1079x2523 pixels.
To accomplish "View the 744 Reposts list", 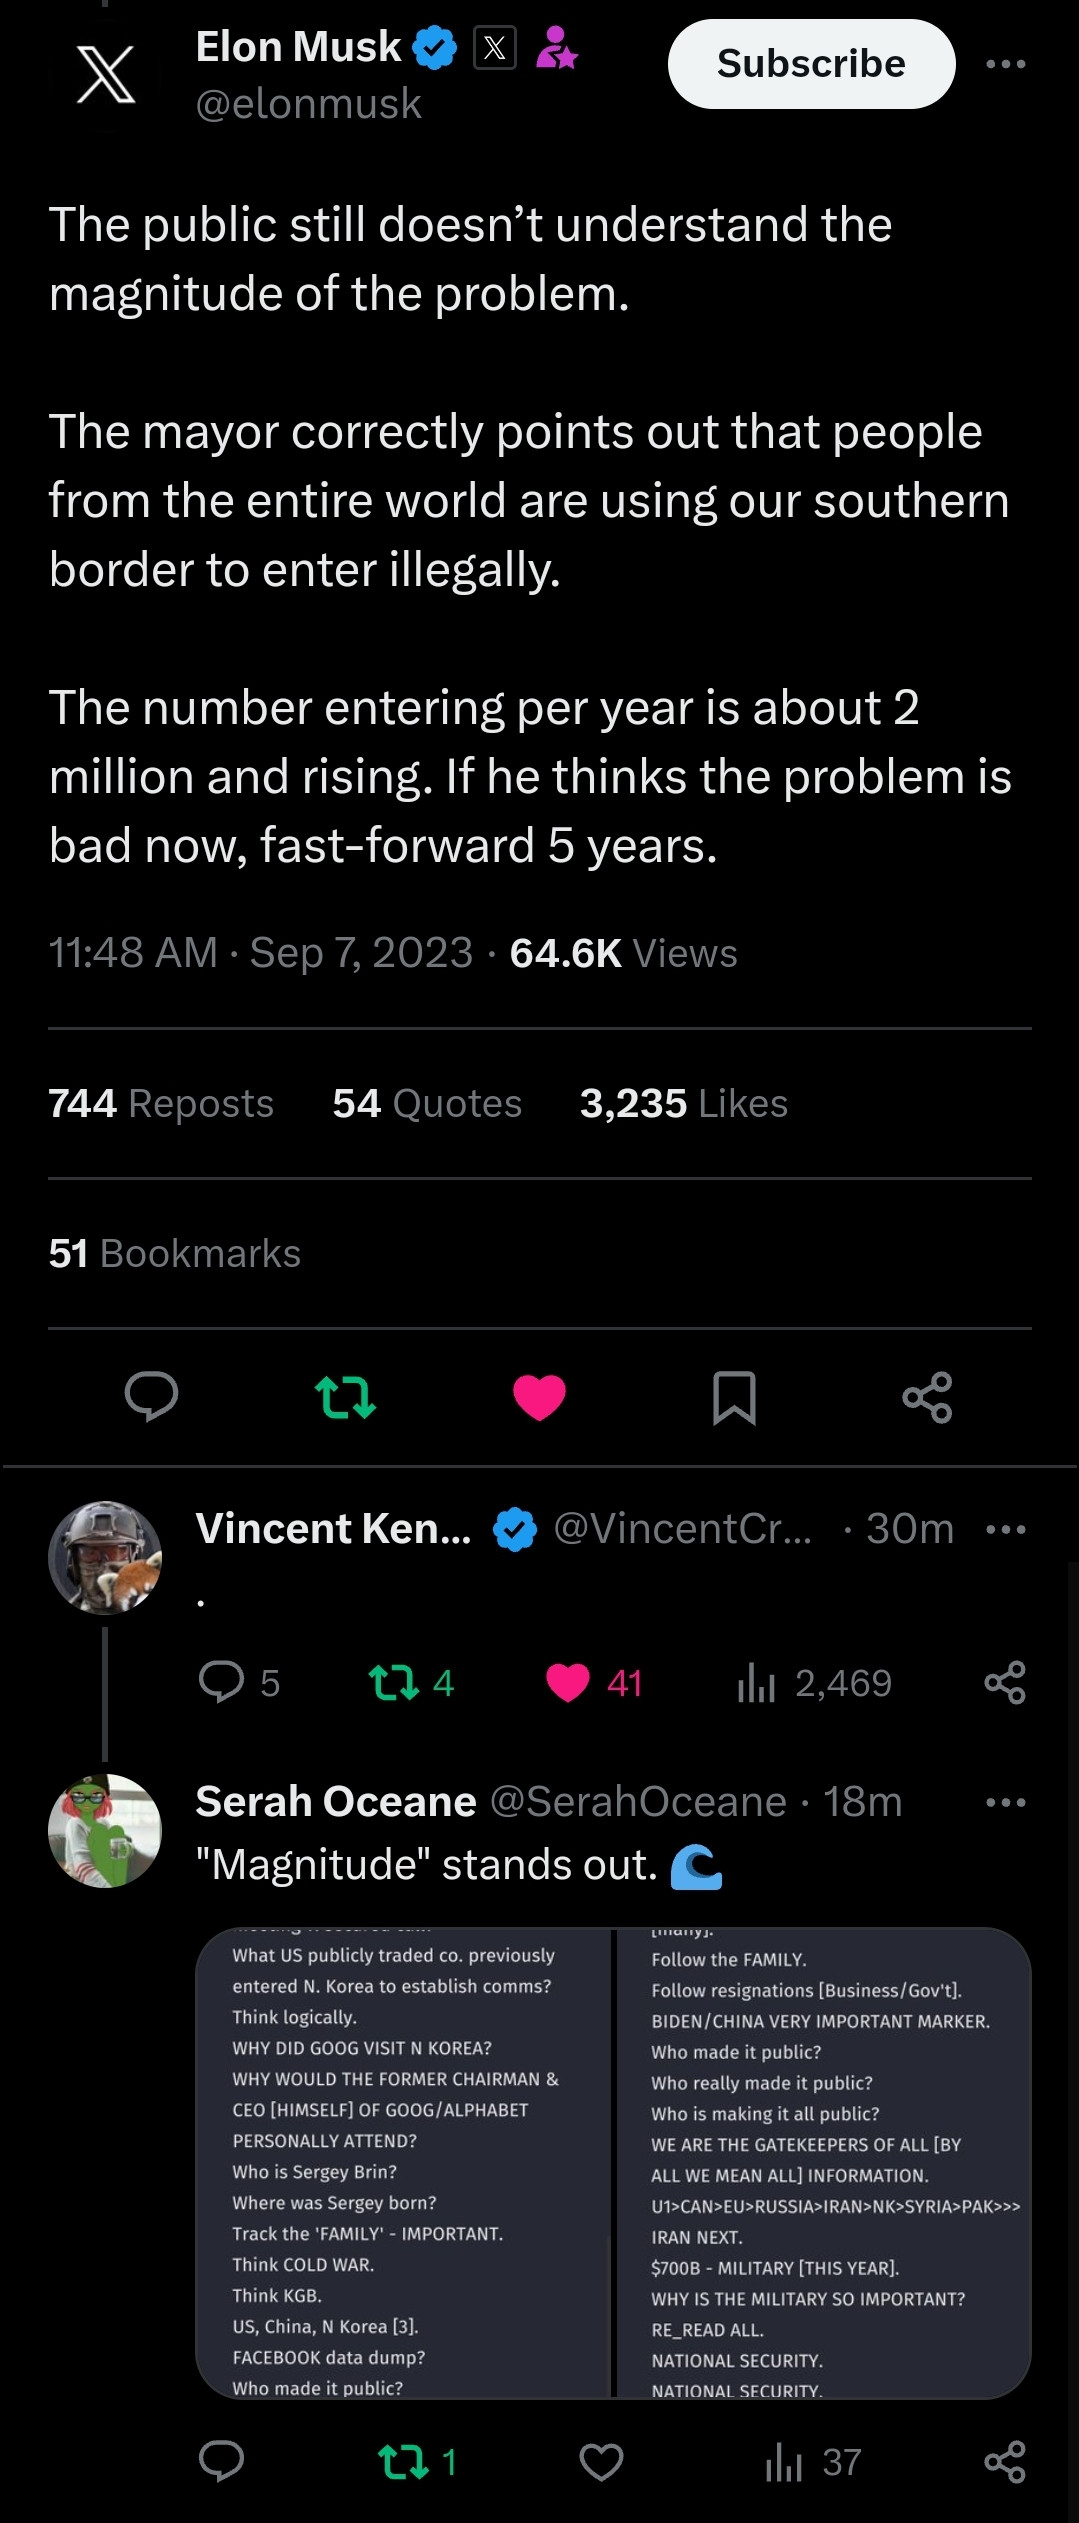I will (161, 1103).
